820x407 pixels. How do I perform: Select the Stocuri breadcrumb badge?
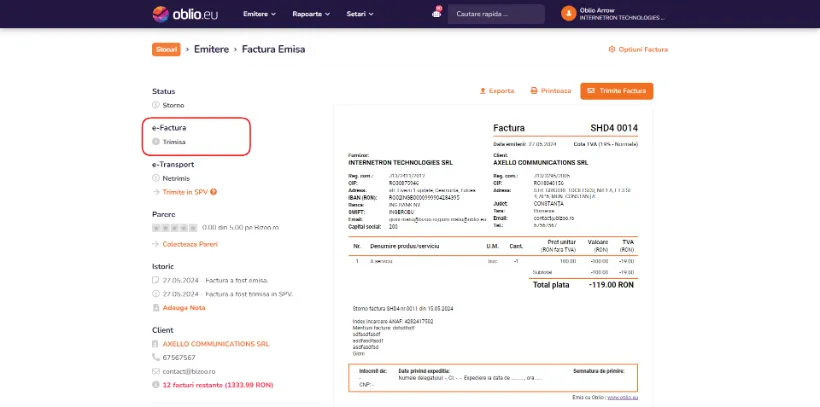coord(166,49)
